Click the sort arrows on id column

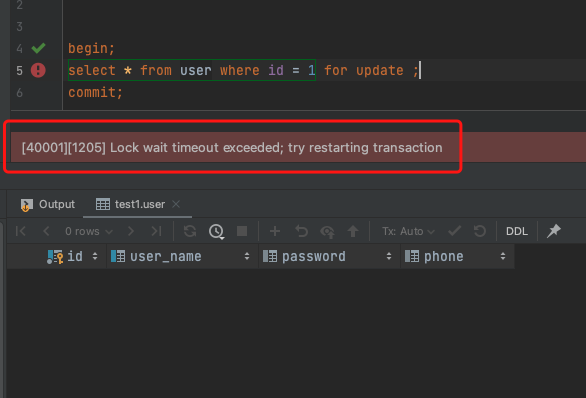[x=95, y=256]
